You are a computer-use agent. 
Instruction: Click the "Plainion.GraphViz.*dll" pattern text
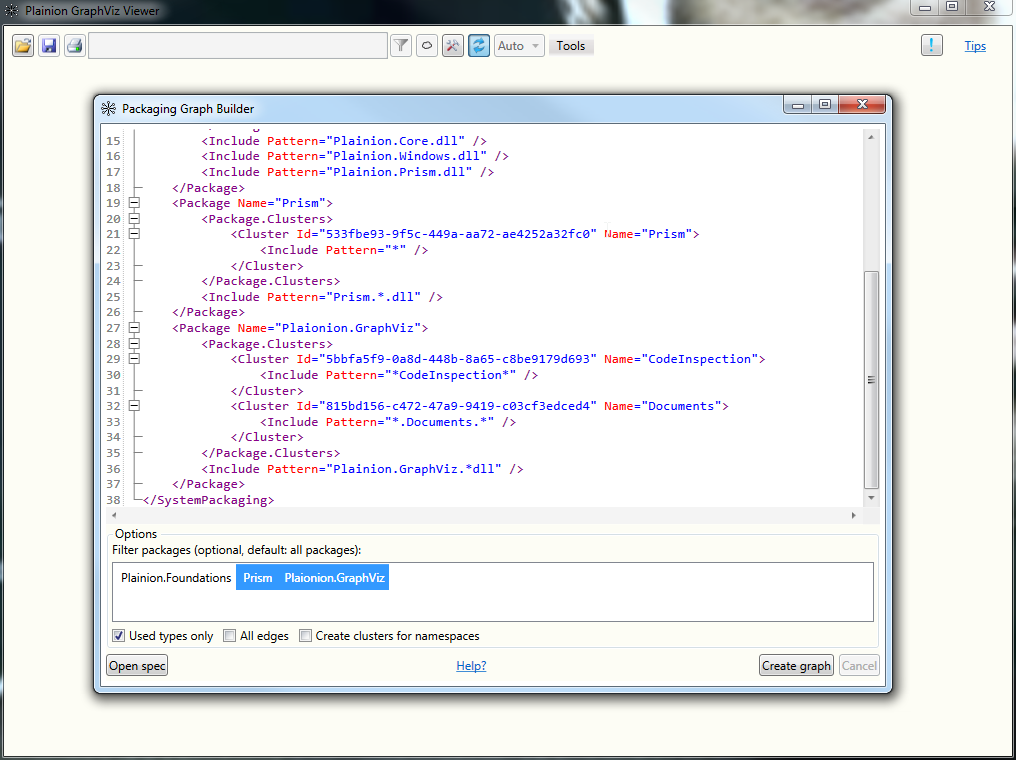click(x=414, y=468)
